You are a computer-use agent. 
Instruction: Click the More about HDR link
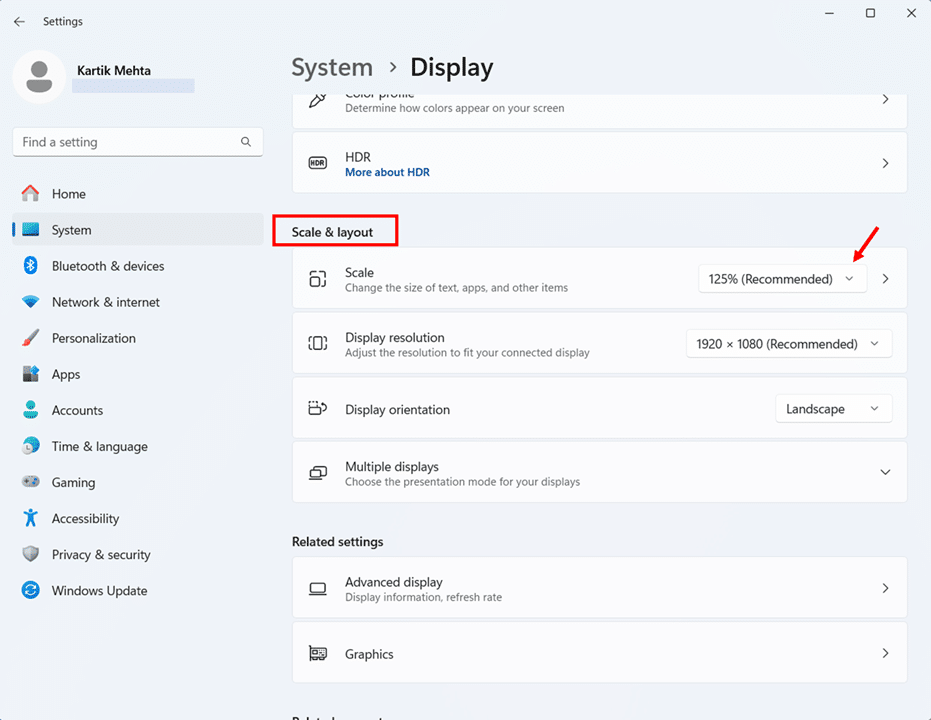point(387,172)
